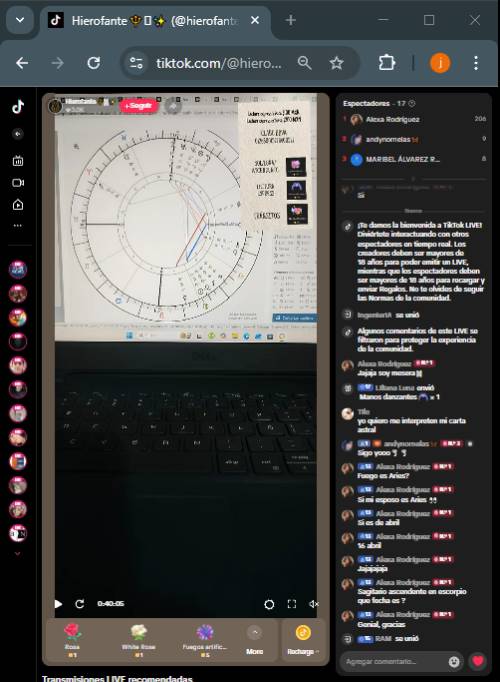
Task: Send the Rosa gift
Action: coord(73,640)
